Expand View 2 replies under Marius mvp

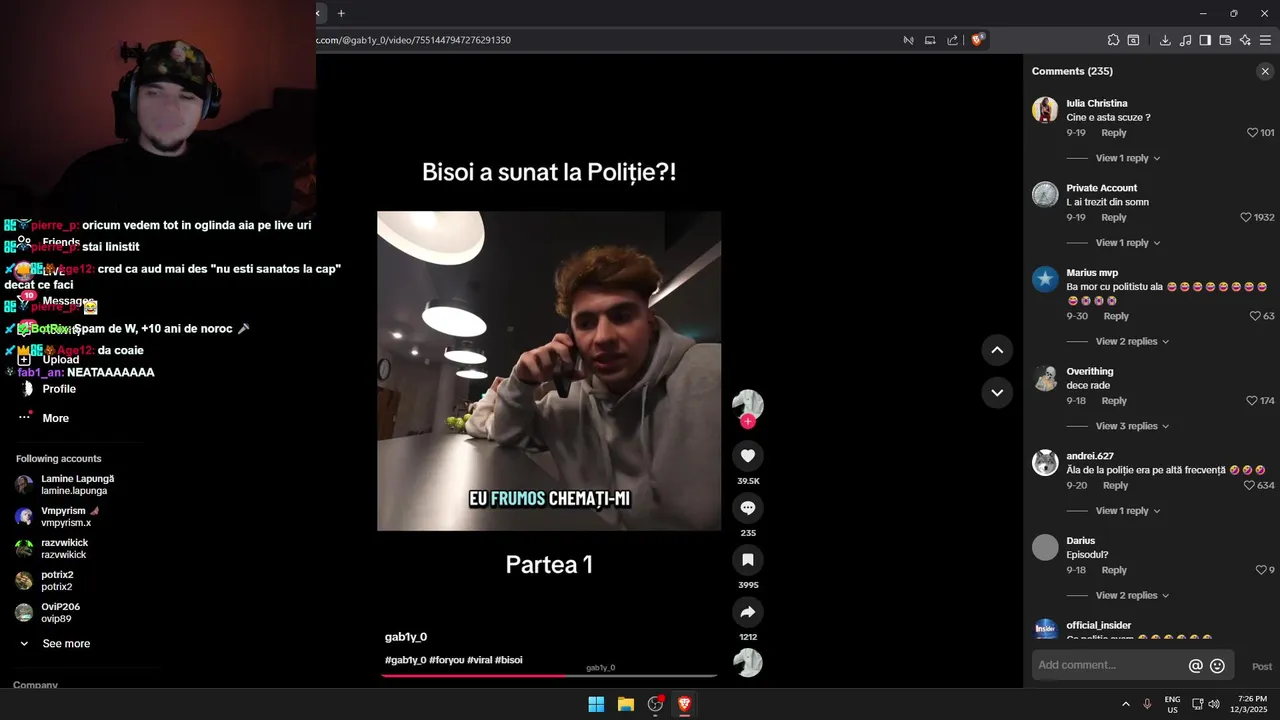1132,342
